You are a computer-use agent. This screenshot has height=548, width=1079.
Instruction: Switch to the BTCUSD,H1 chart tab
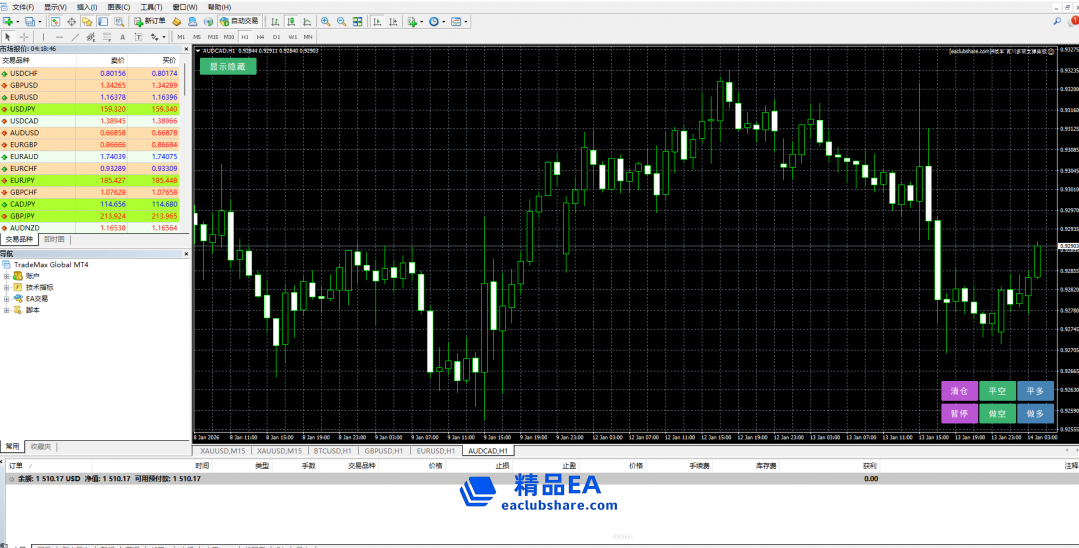pyautogui.click(x=332, y=451)
